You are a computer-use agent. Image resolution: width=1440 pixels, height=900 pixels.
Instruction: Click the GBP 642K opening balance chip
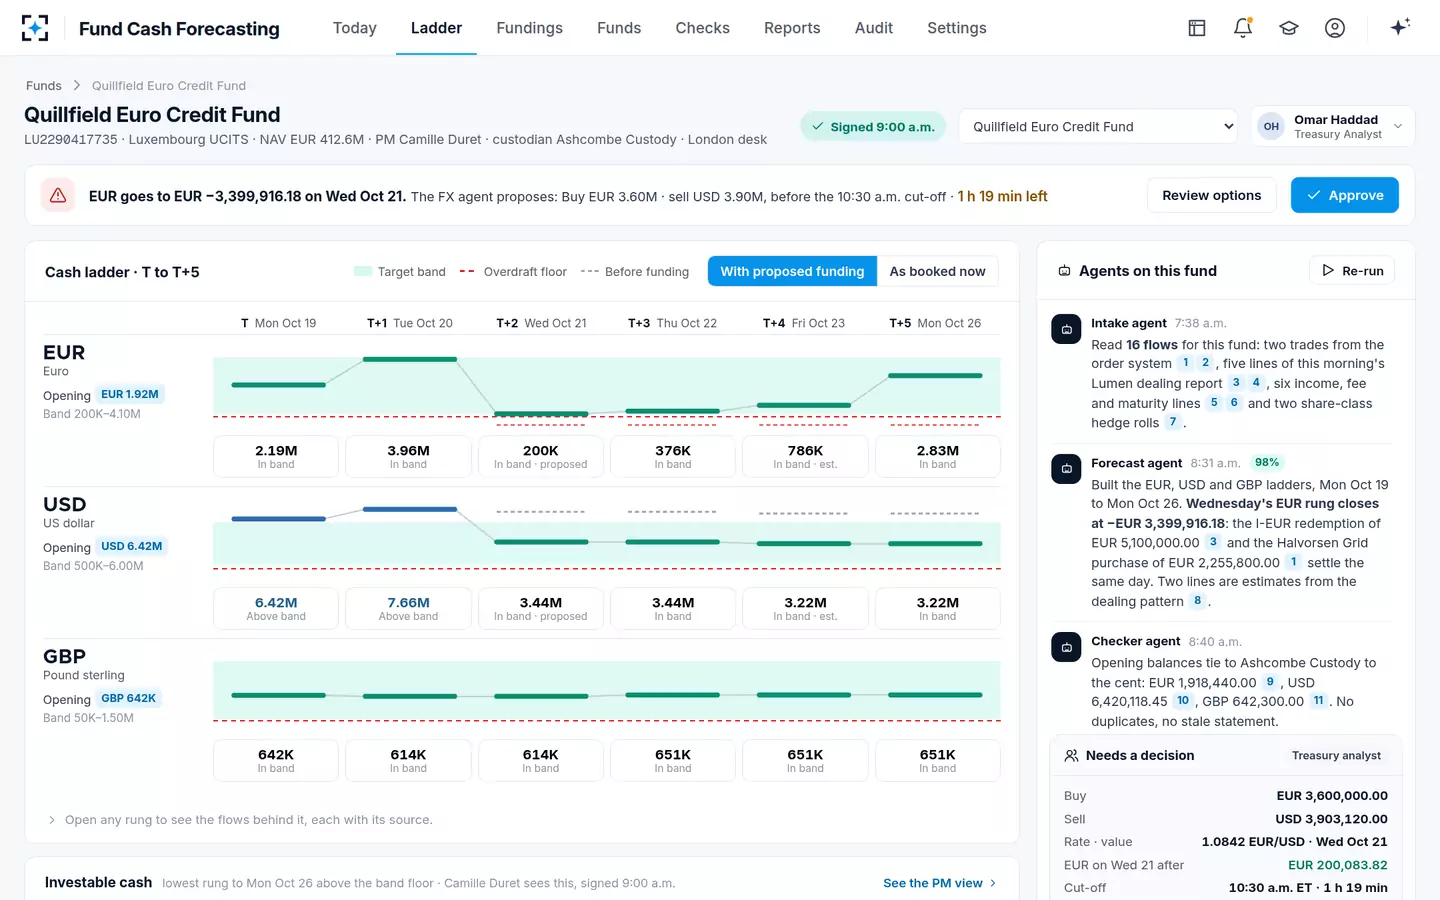(x=128, y=698)
